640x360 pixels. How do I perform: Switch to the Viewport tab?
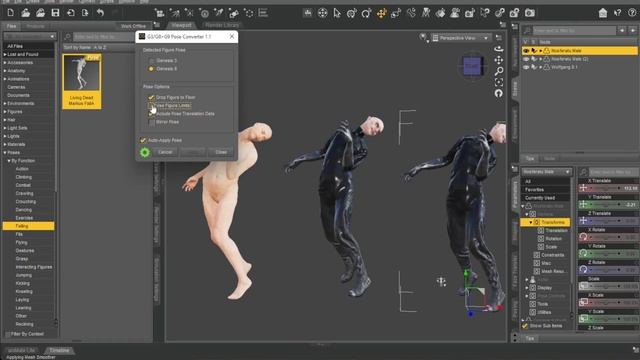182,25
